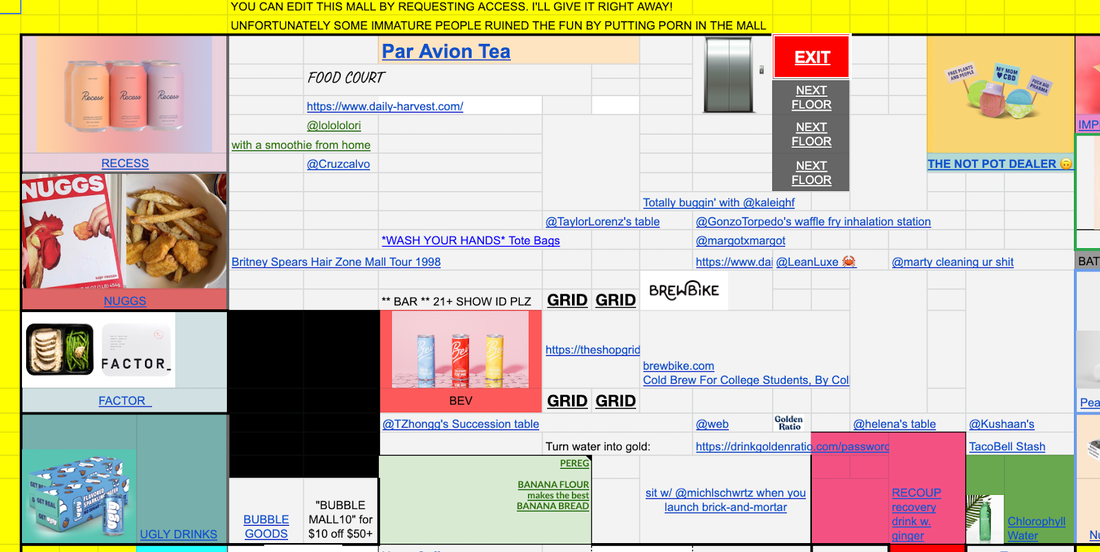Open 'Cold Brew For College Students' link
Screen dimensions: 1100x552
[746, 380]
